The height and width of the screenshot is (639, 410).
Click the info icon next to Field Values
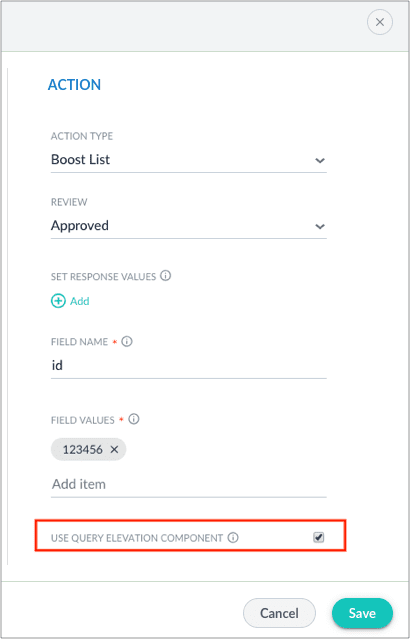click(134, 419)
